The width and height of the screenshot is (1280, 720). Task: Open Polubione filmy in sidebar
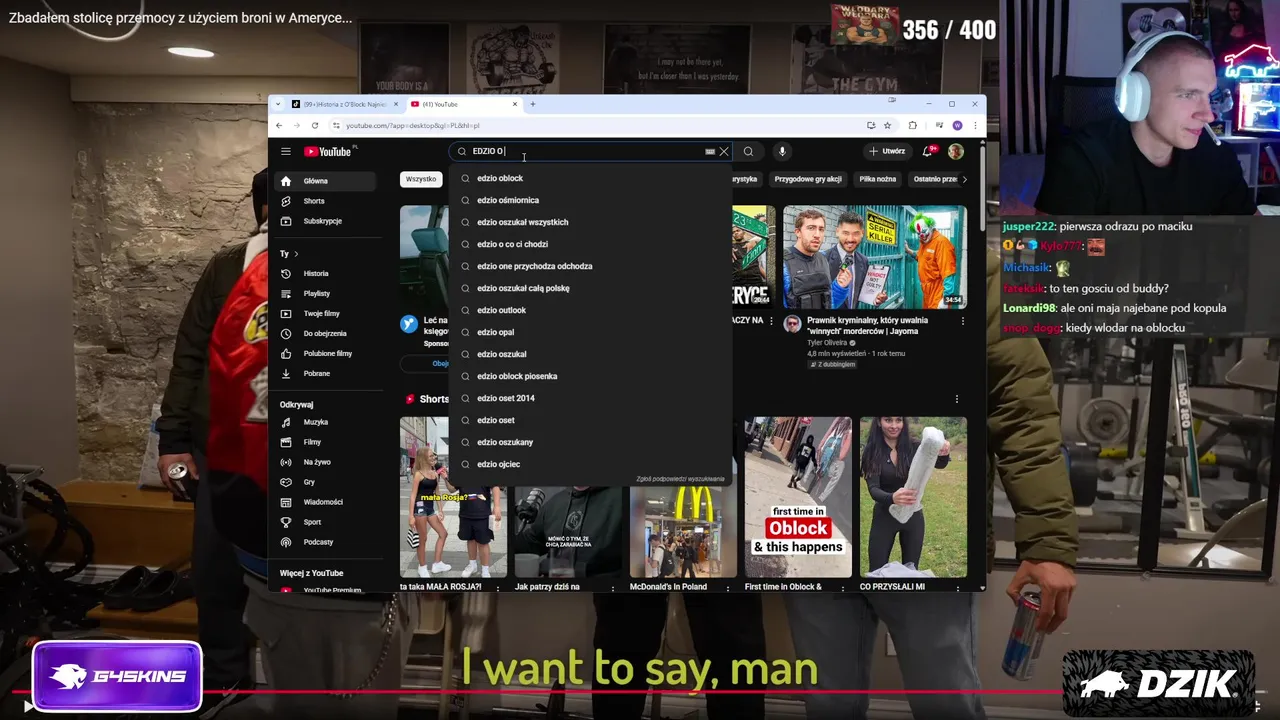coord(324,353)
